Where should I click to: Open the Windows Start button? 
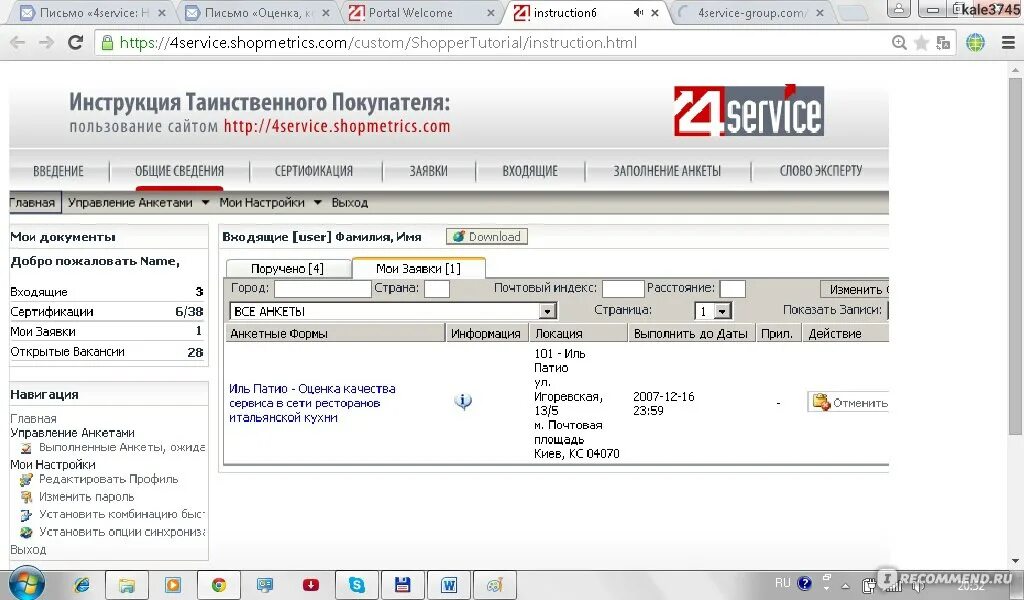pyautogui.click(x=27, y=583)
